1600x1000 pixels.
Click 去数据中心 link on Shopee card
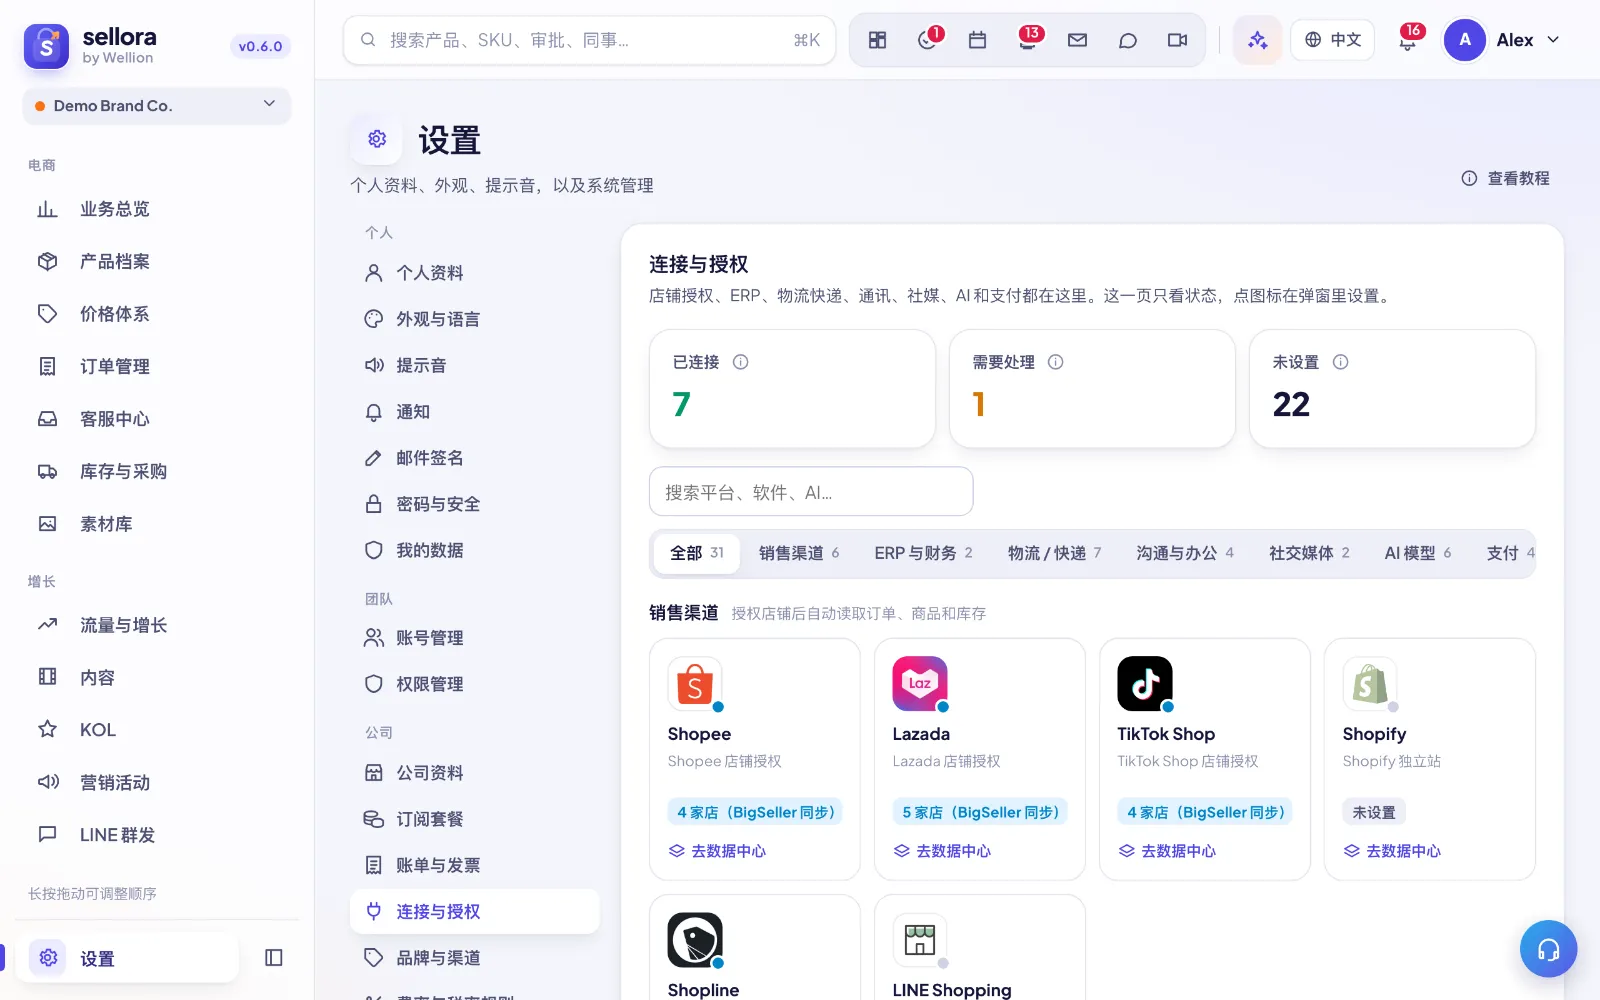(x=717, y=851)
